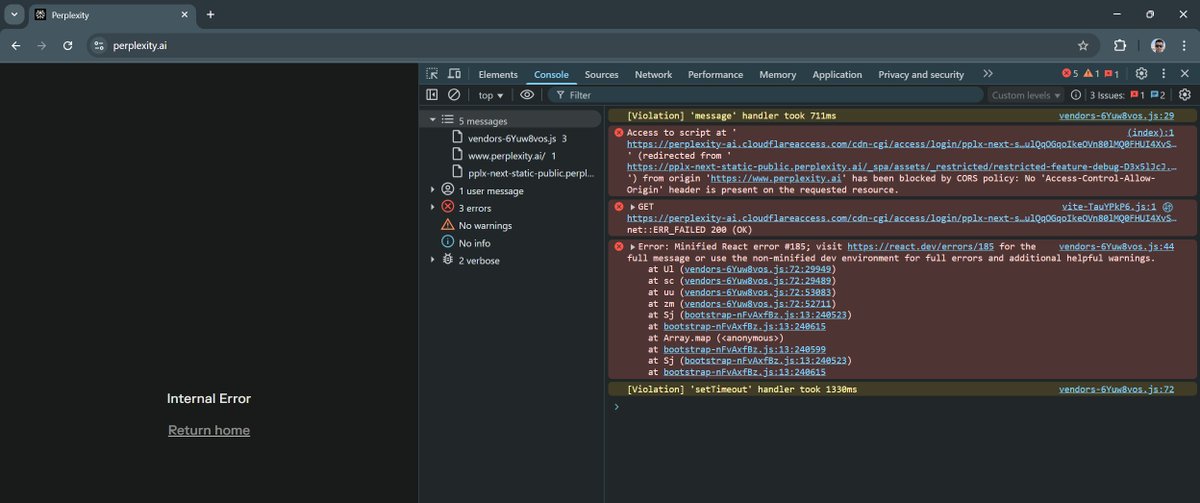Collapse the 5 messages group
The image size is (1200, 503).
point(433,120)
